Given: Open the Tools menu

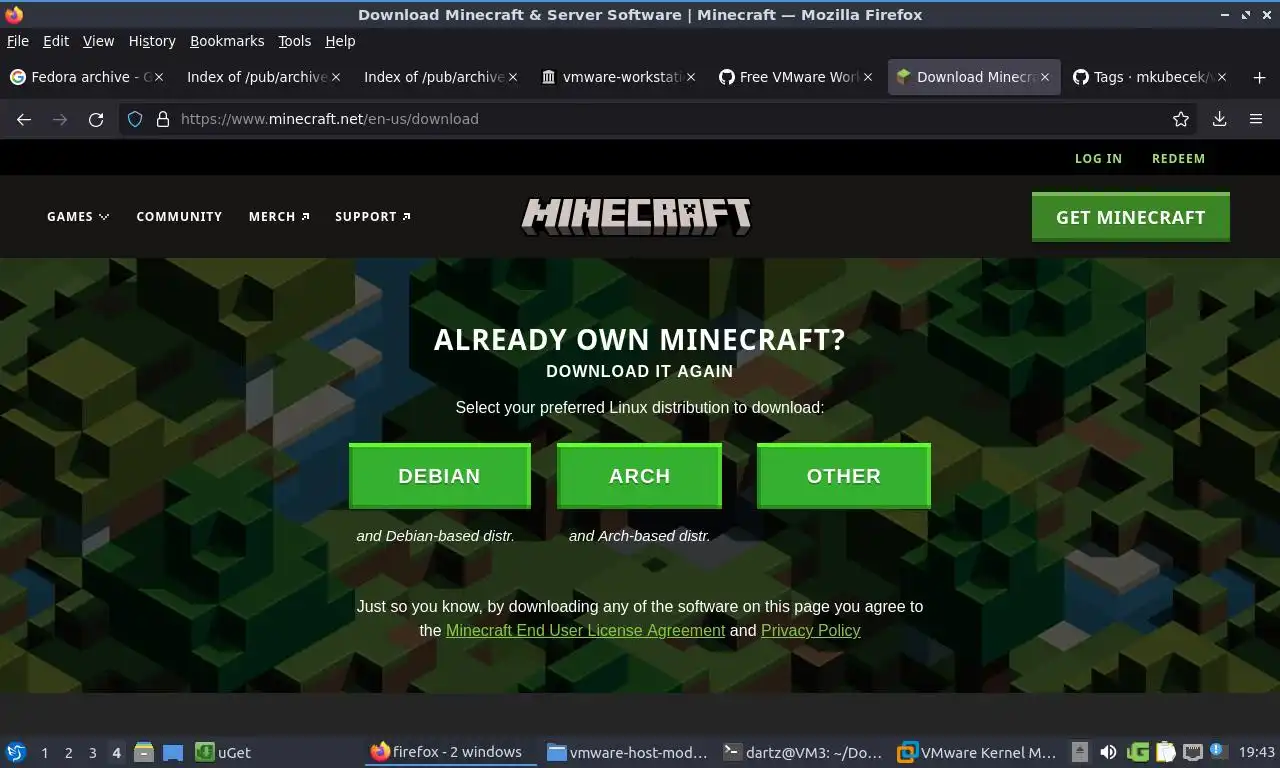Looking at the screenshot, I should click(295, 41).
